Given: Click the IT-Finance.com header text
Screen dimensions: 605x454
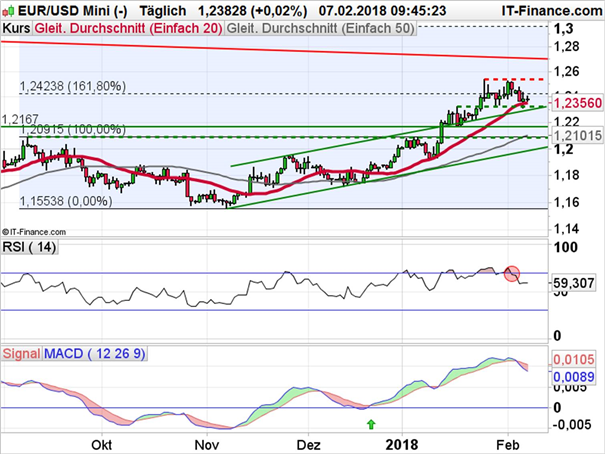Looking at the screenshot, I should pyautogui.click(x=552, y=11).
